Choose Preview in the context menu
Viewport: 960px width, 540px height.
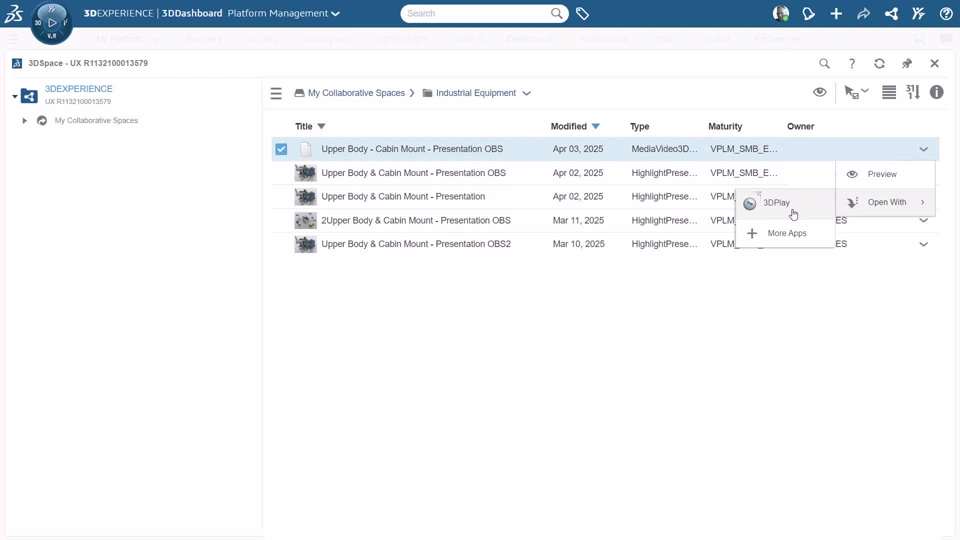pyautogui.click(x=885, y=174)
